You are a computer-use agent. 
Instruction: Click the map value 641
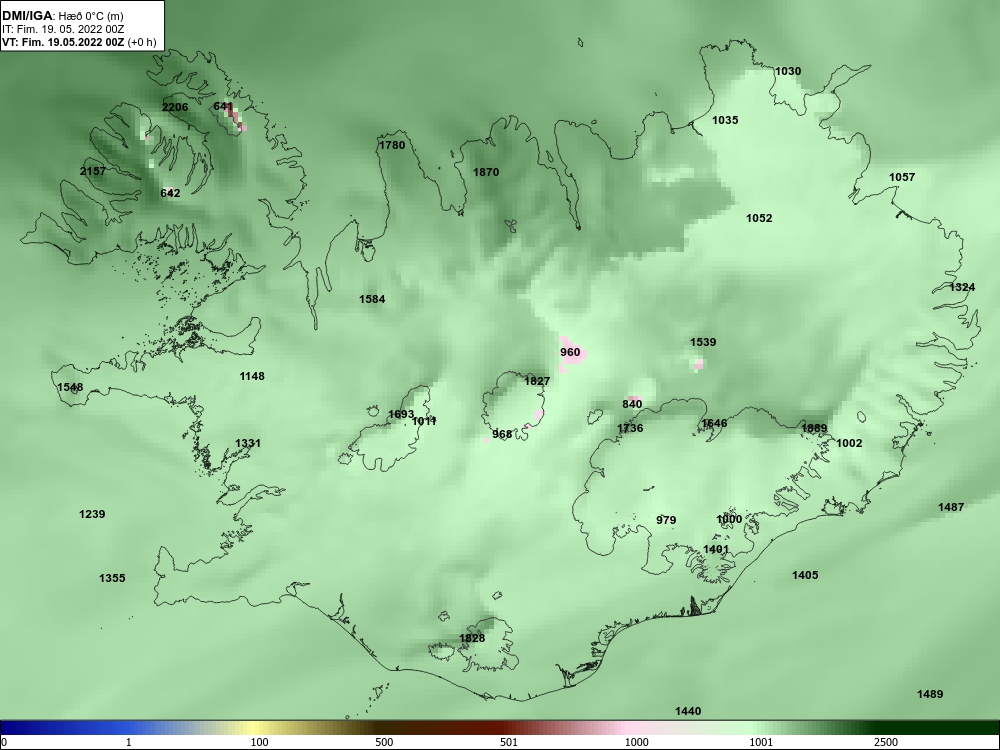point(223,106)
